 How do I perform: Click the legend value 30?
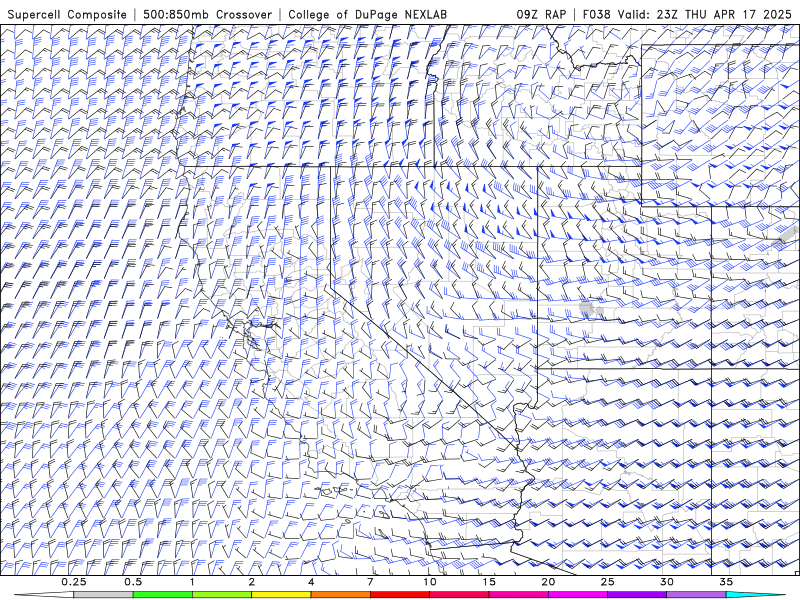[x=667, y=582]
